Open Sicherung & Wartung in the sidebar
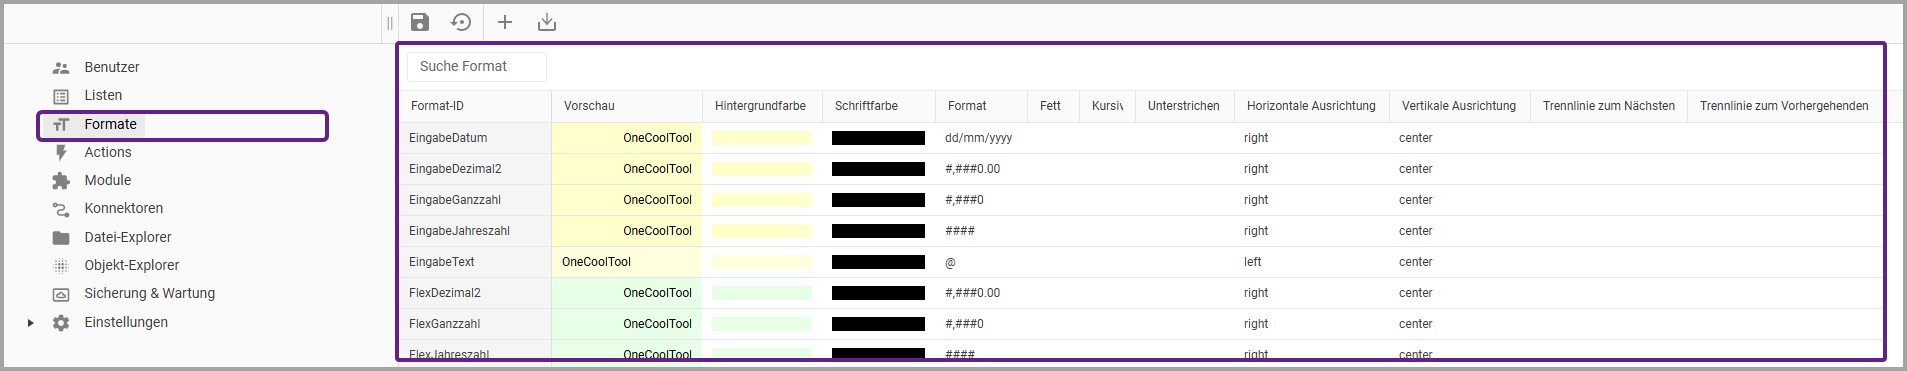Image resolution: width=1907 pixels, height=371 pixels. click(x=150, y=293)
